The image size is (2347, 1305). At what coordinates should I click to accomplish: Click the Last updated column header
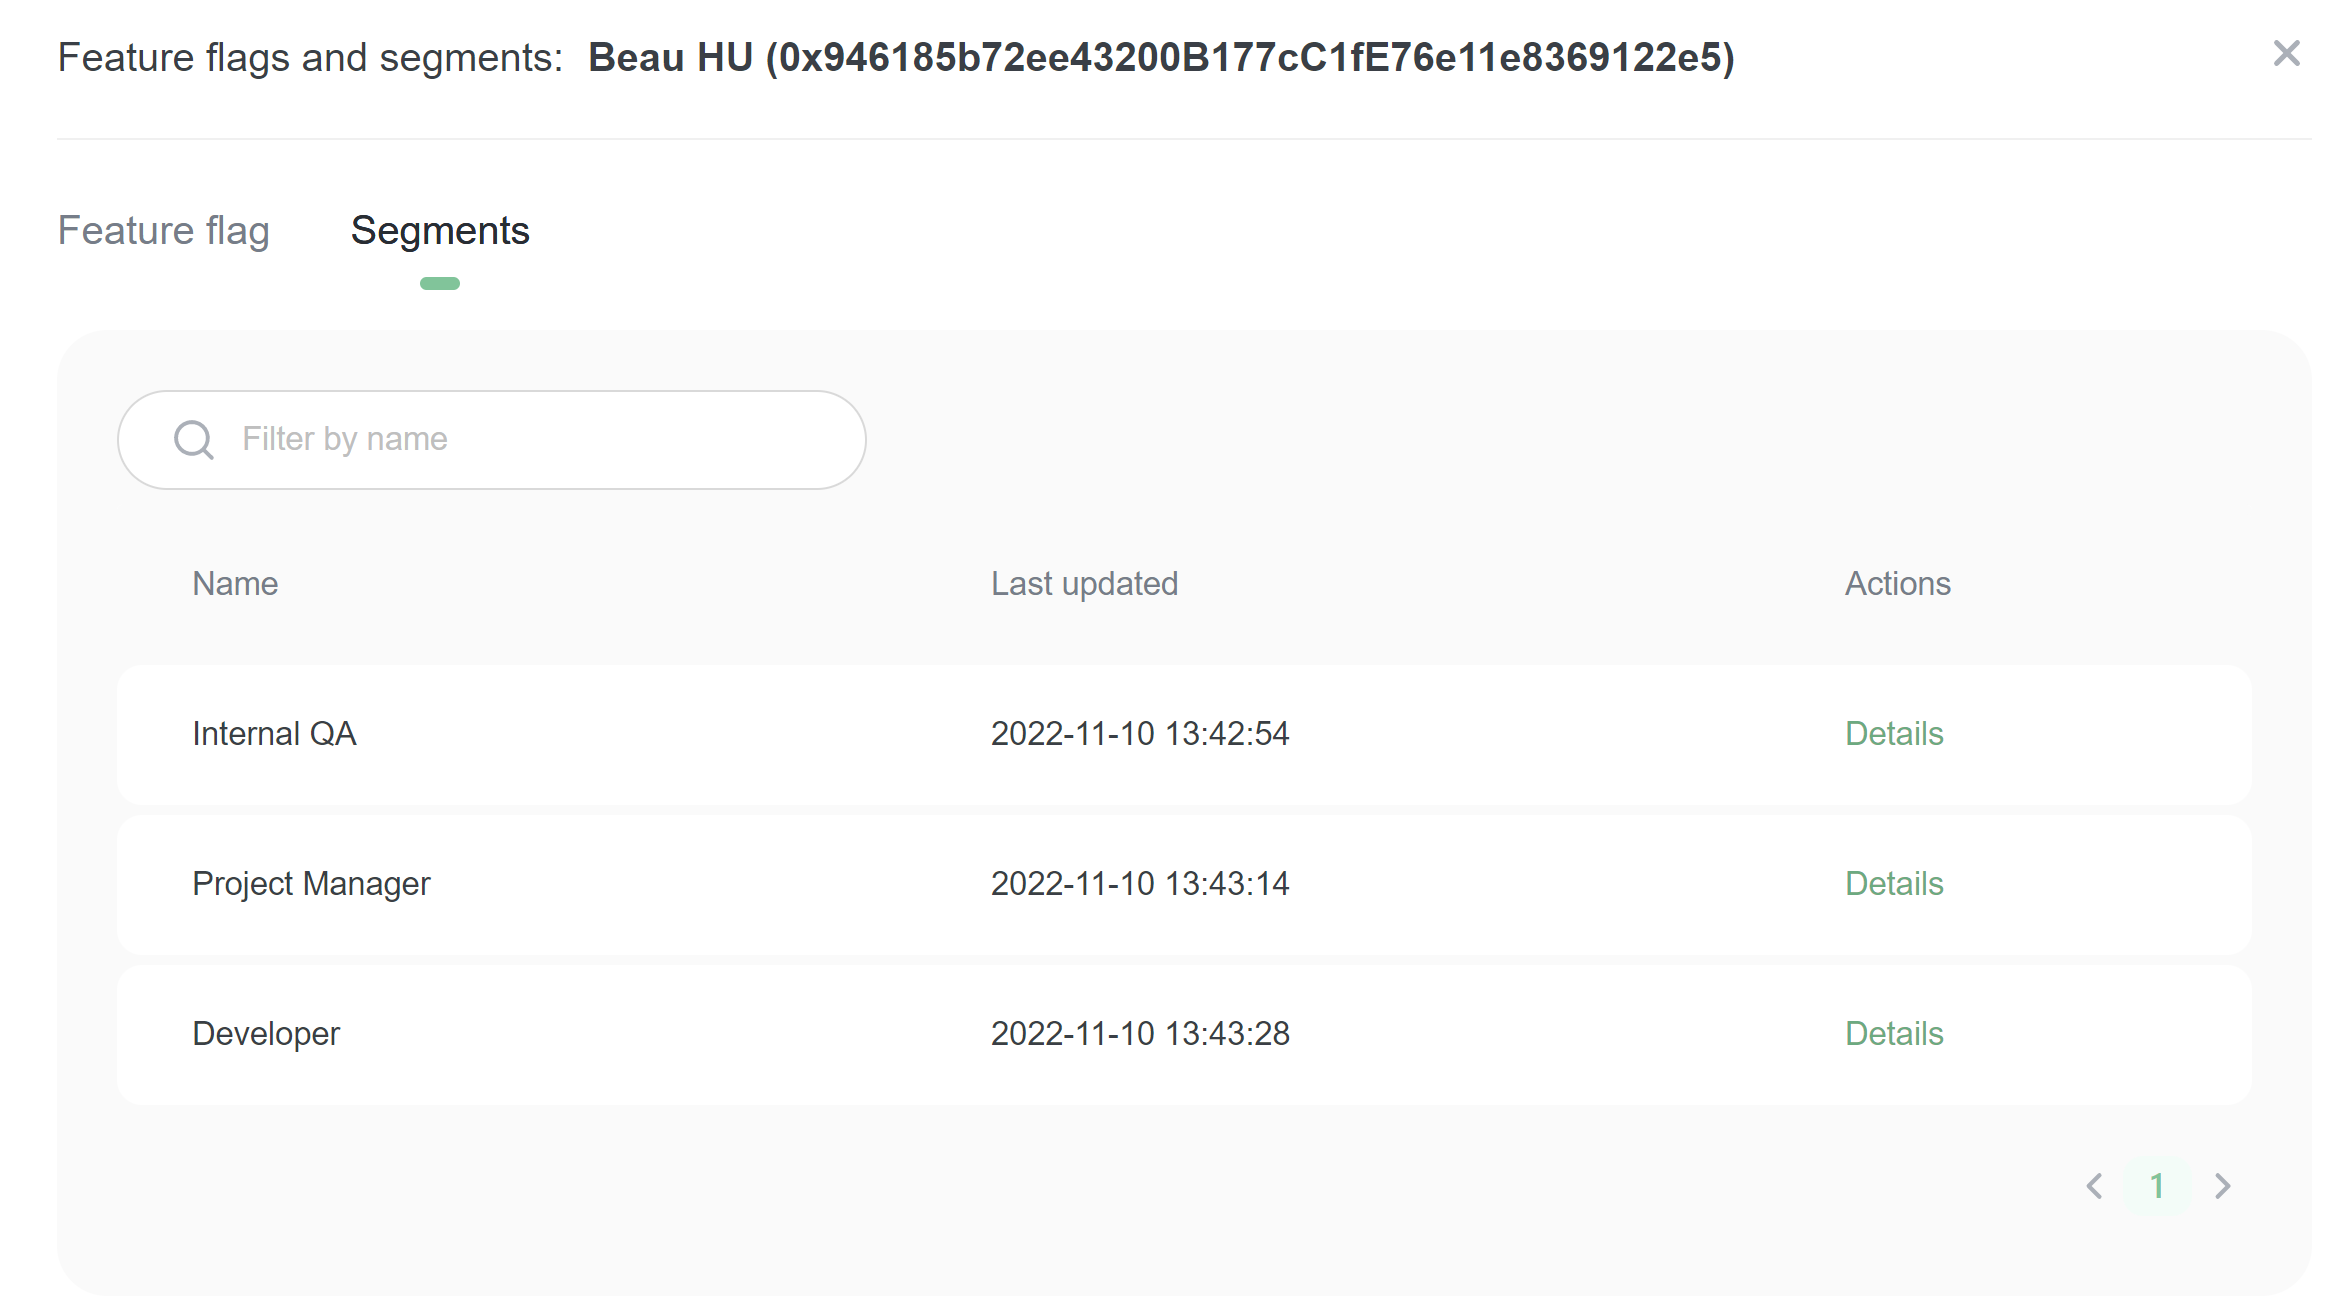[1084, 584]
